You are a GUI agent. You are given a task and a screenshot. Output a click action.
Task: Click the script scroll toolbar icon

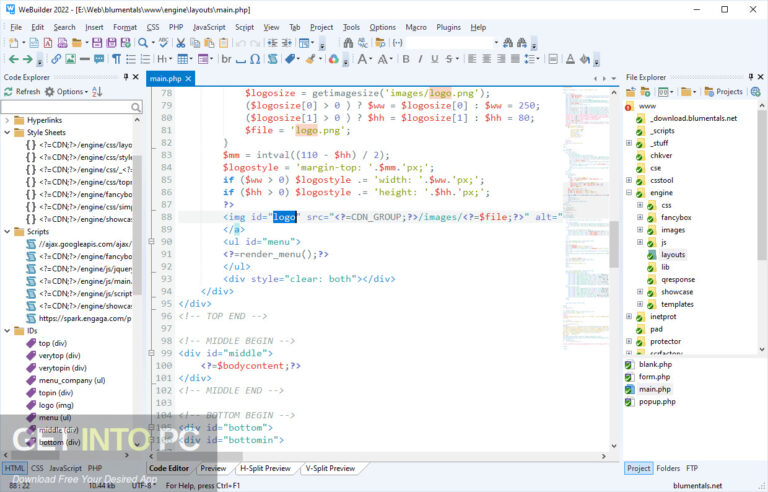click(272, 59)
